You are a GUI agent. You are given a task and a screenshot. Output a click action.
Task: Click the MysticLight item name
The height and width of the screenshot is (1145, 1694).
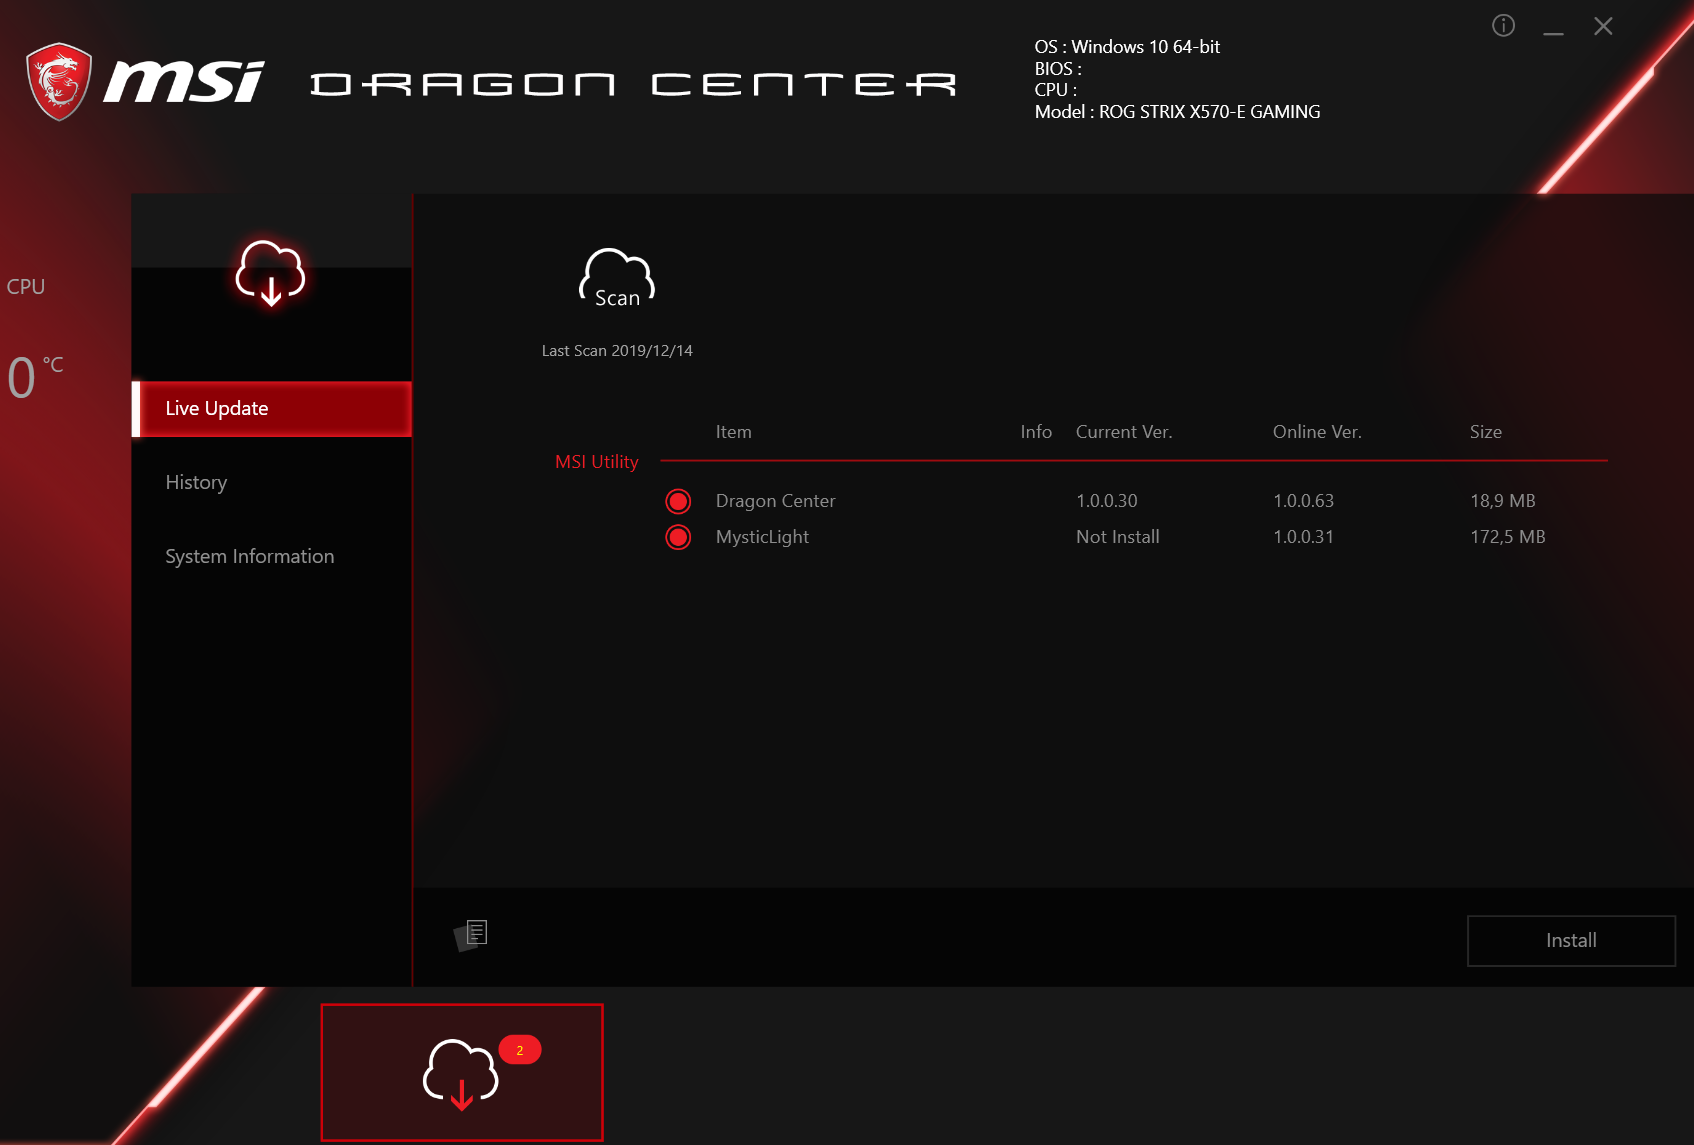[x=762, y=537]
